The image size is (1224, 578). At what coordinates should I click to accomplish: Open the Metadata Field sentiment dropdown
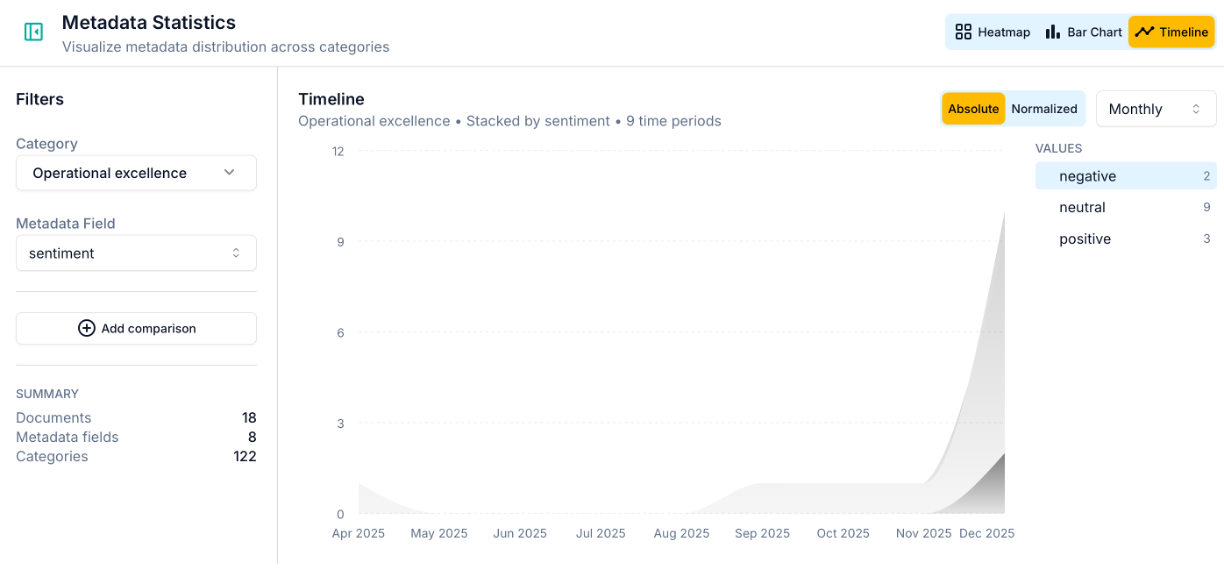tap(136, 253)
